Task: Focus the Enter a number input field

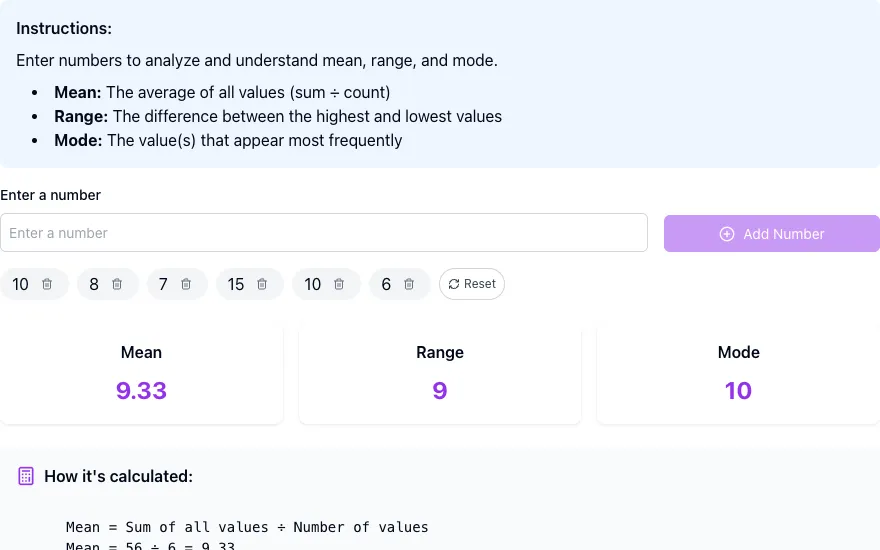Action: tap(324, 232)
